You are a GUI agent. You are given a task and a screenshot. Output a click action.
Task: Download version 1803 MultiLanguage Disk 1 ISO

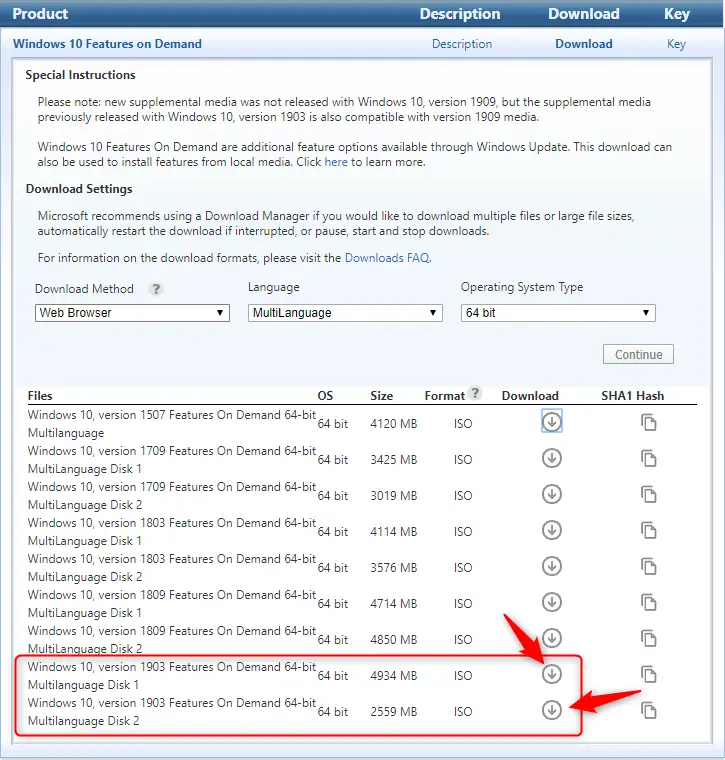coord(552,530)
